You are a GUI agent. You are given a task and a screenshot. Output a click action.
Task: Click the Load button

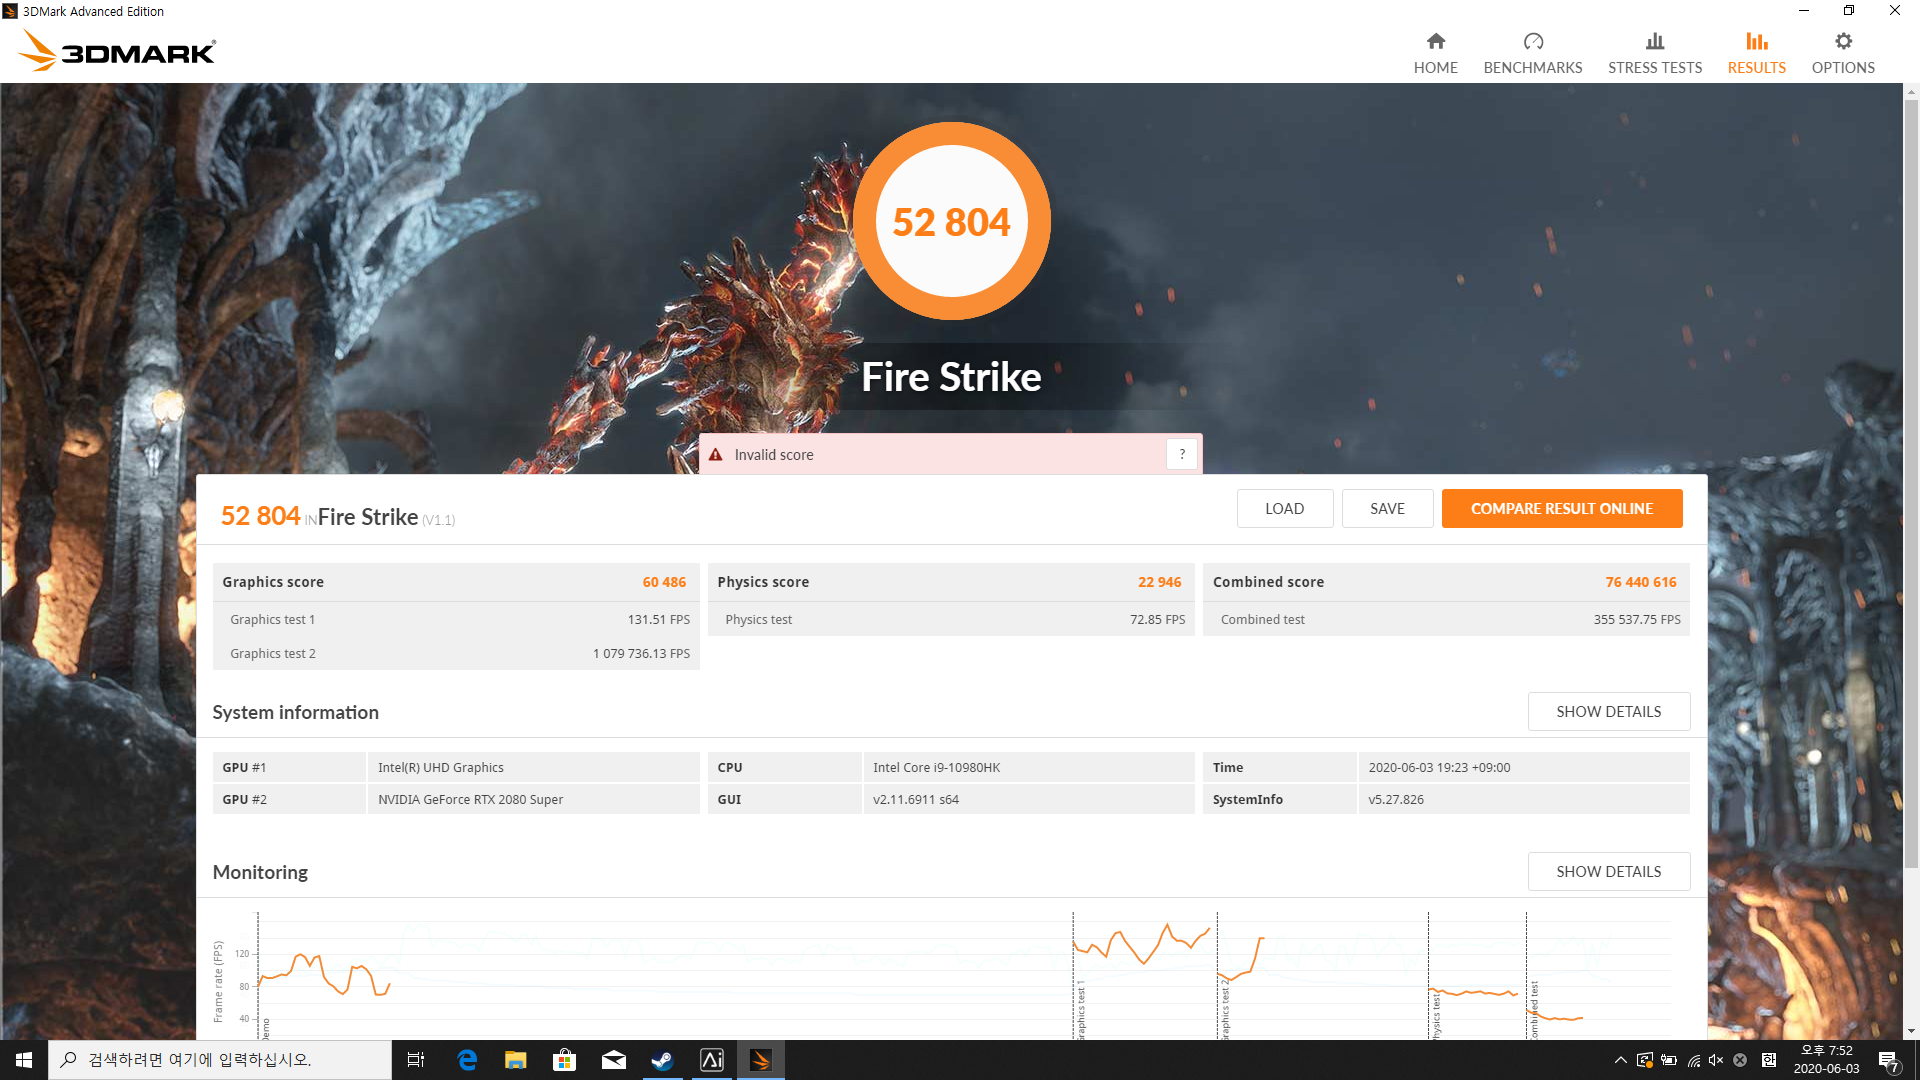pos(1284,508)
